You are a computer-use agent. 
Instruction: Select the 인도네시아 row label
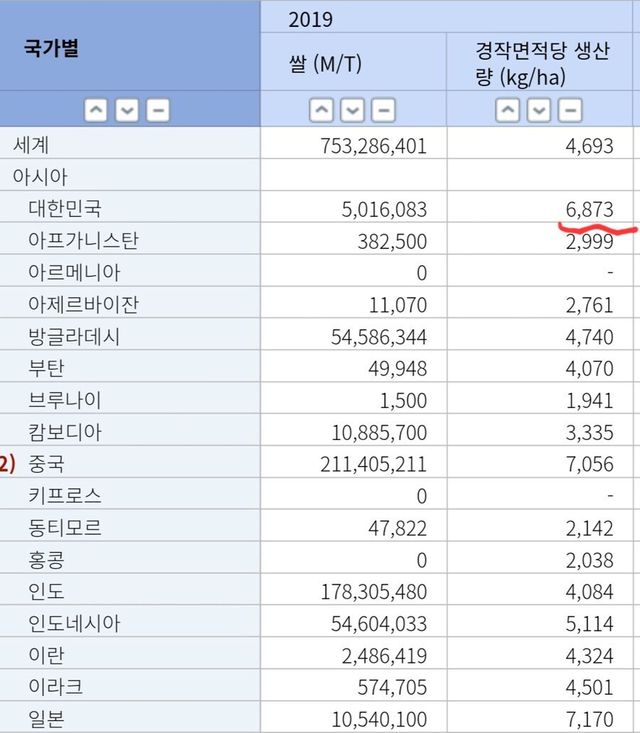[x=75, y=623]
